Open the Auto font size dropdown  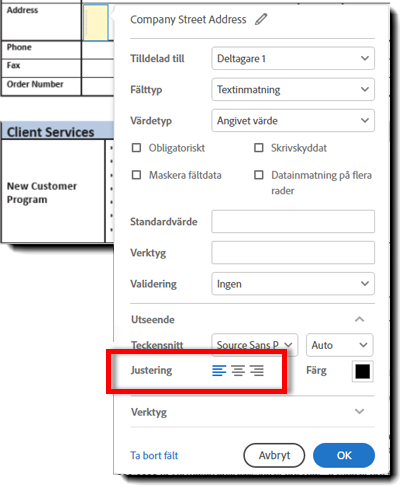(x=340, y=345)
